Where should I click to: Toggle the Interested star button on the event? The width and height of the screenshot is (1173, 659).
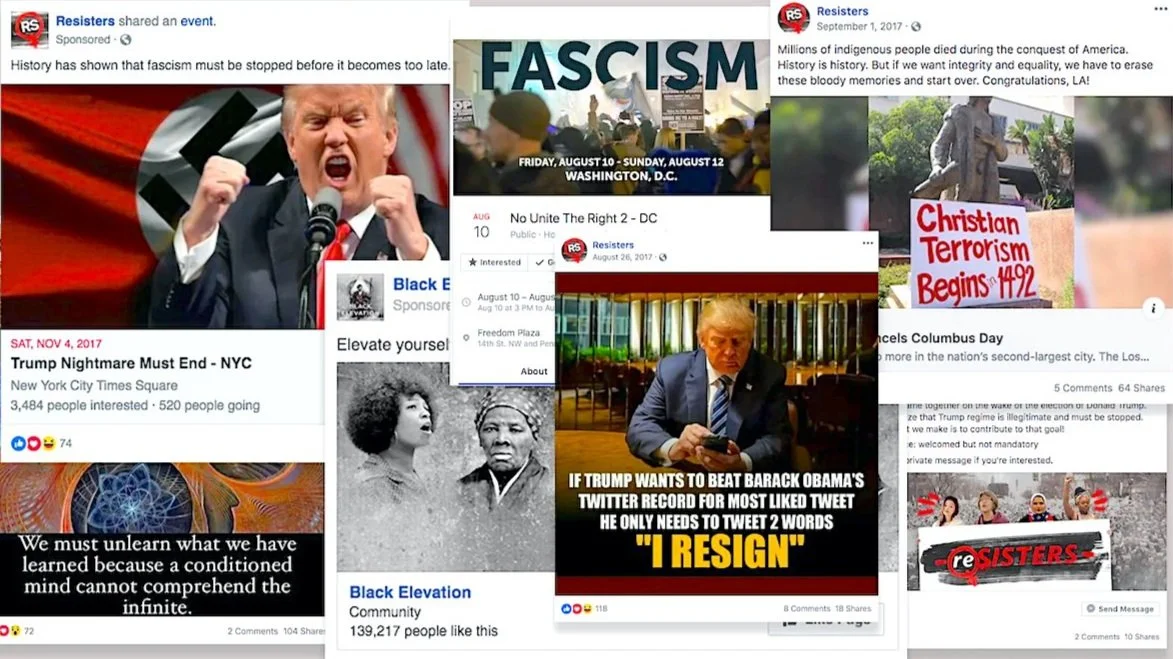click(494, 263)
